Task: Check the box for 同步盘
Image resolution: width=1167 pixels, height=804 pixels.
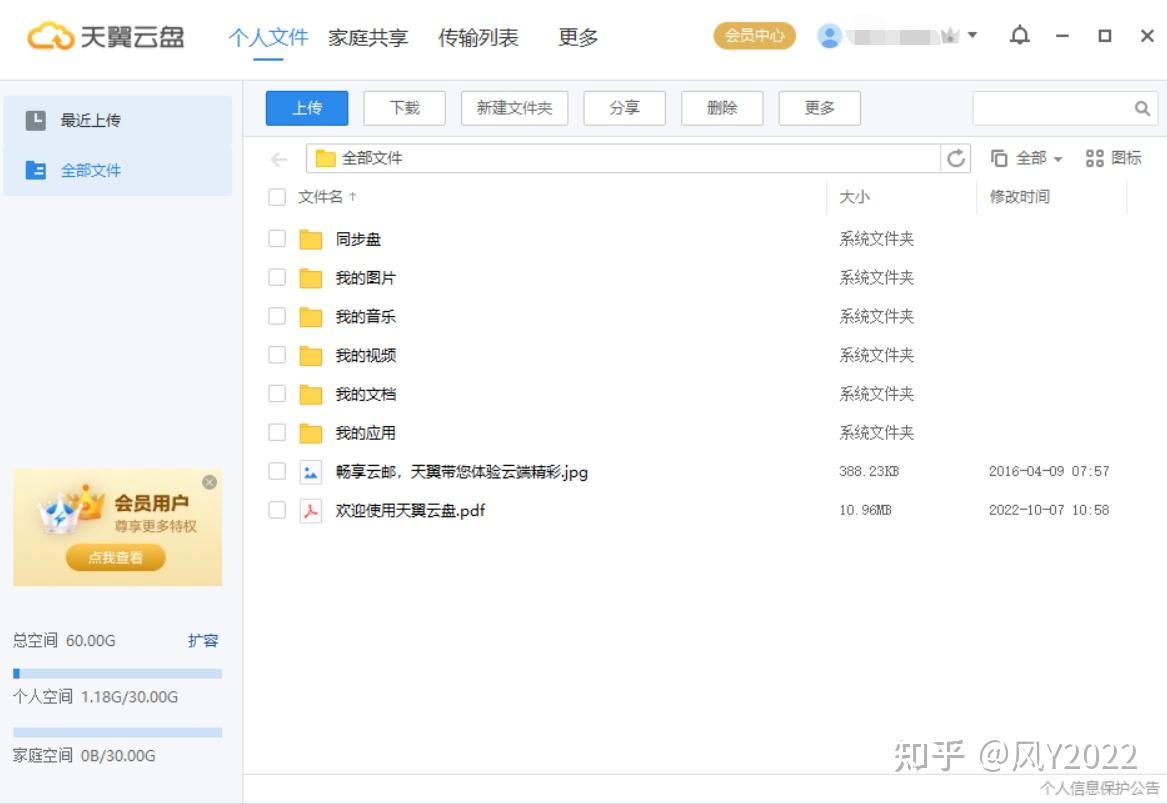Action: pos(277,238)
